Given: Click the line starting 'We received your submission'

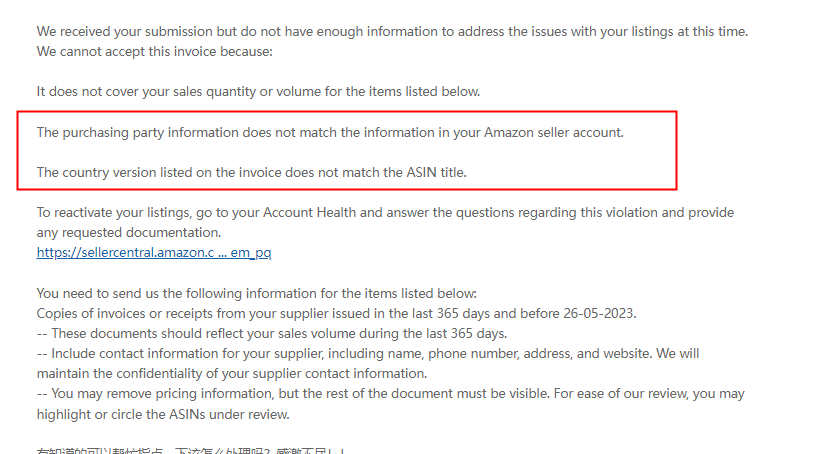Looking at the screenshot, I should [392, 32].
